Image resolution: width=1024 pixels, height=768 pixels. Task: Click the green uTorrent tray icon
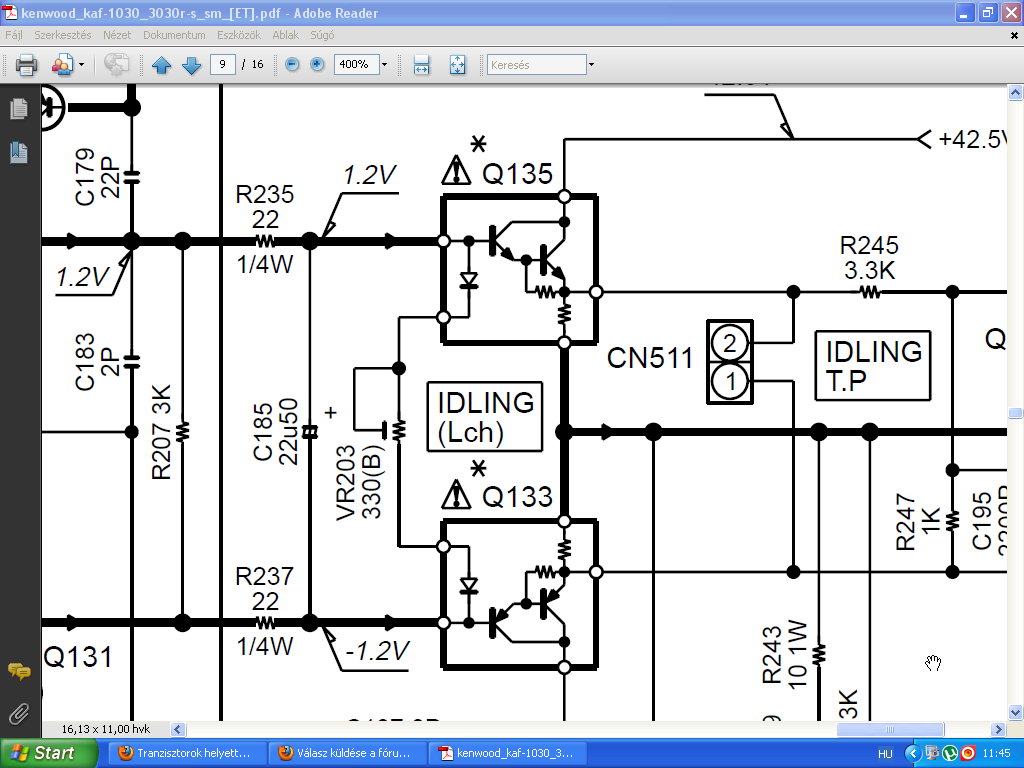pyautogui.click(x=950, y=754)
